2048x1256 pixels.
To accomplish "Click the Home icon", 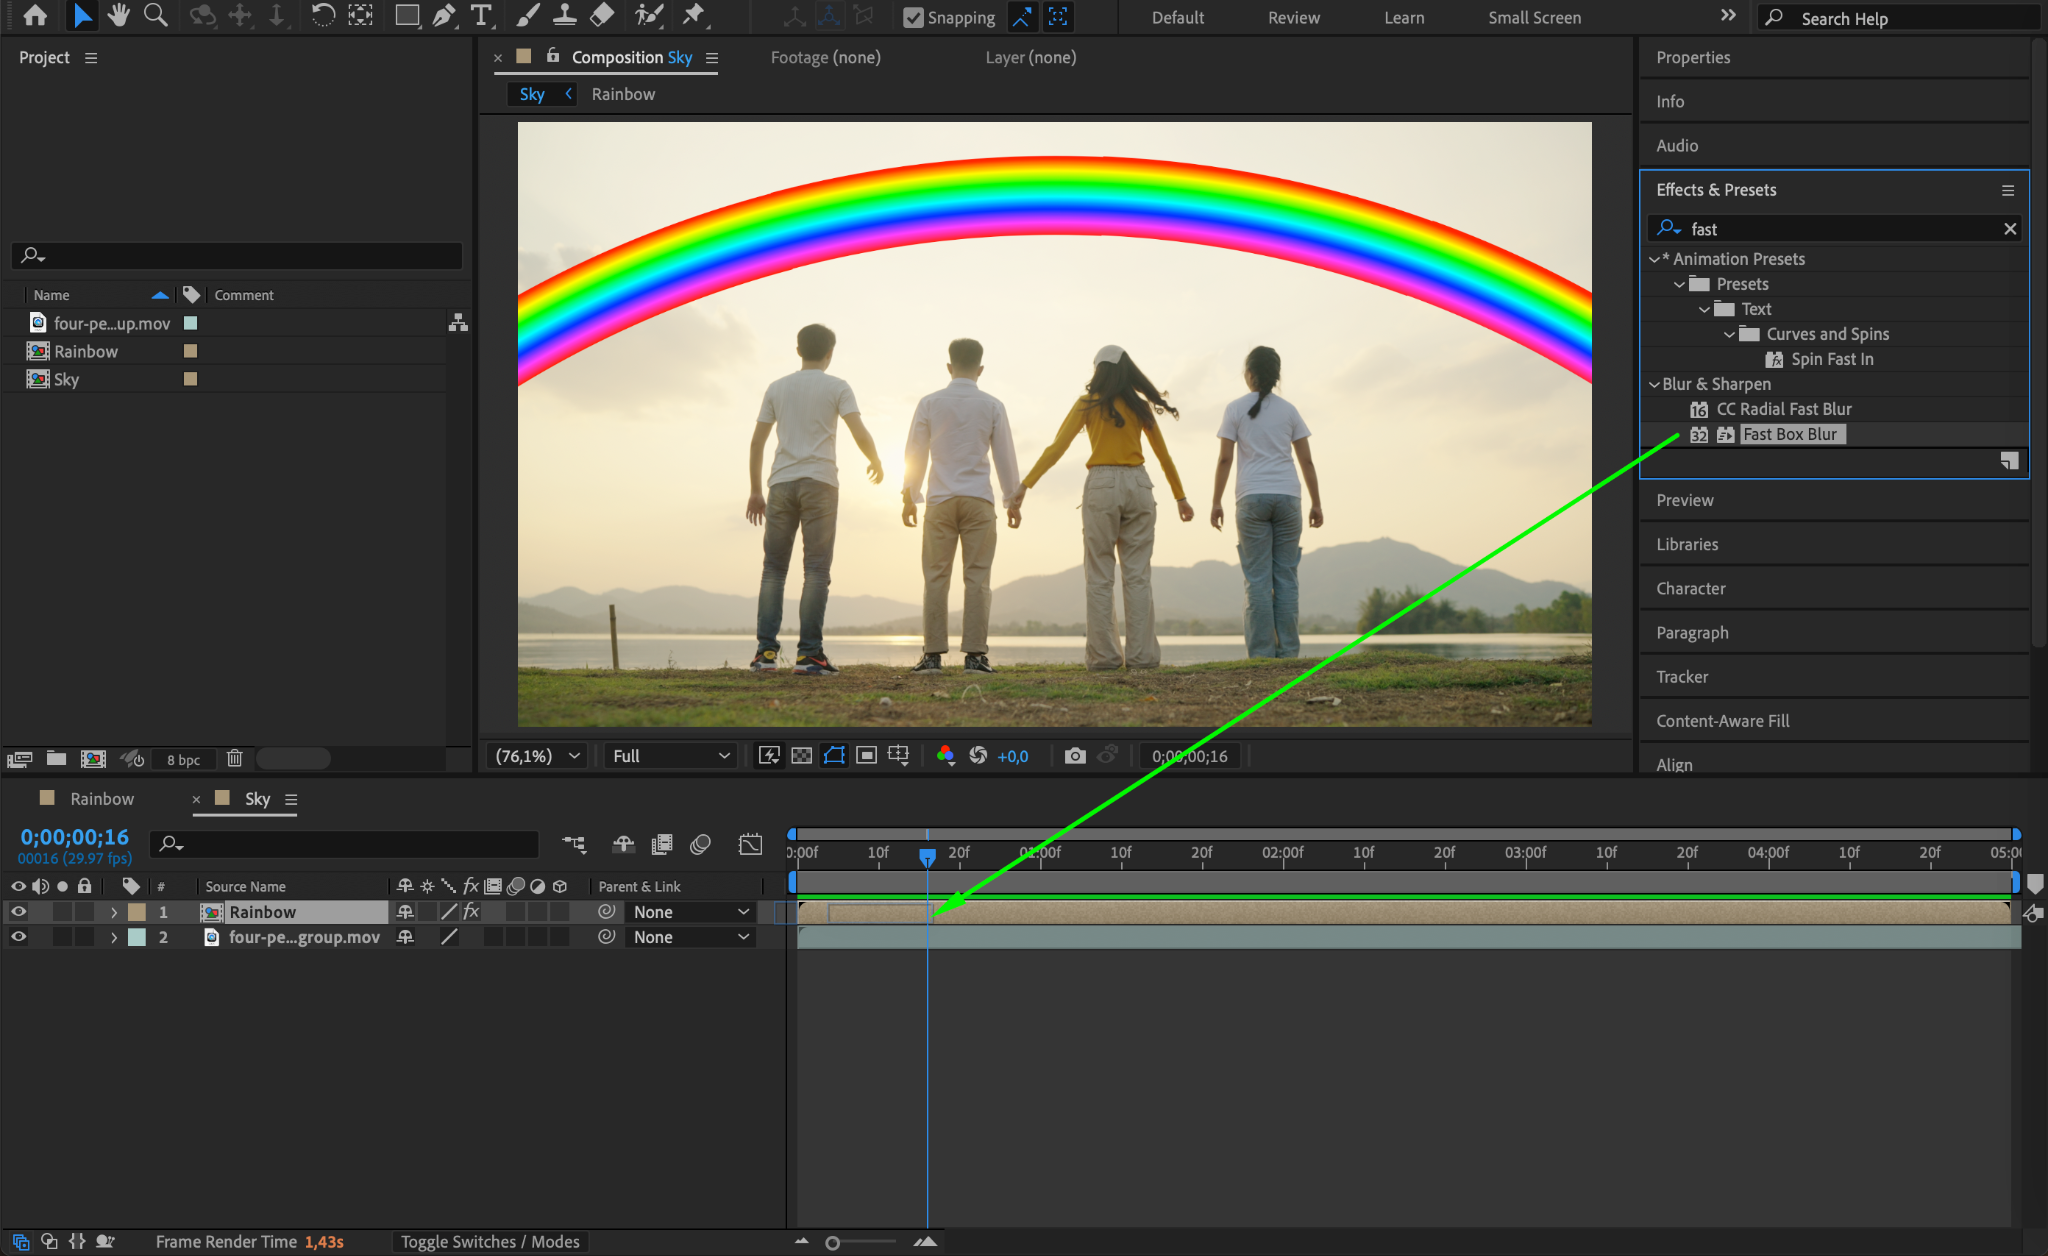I will [x=35, y=15].
